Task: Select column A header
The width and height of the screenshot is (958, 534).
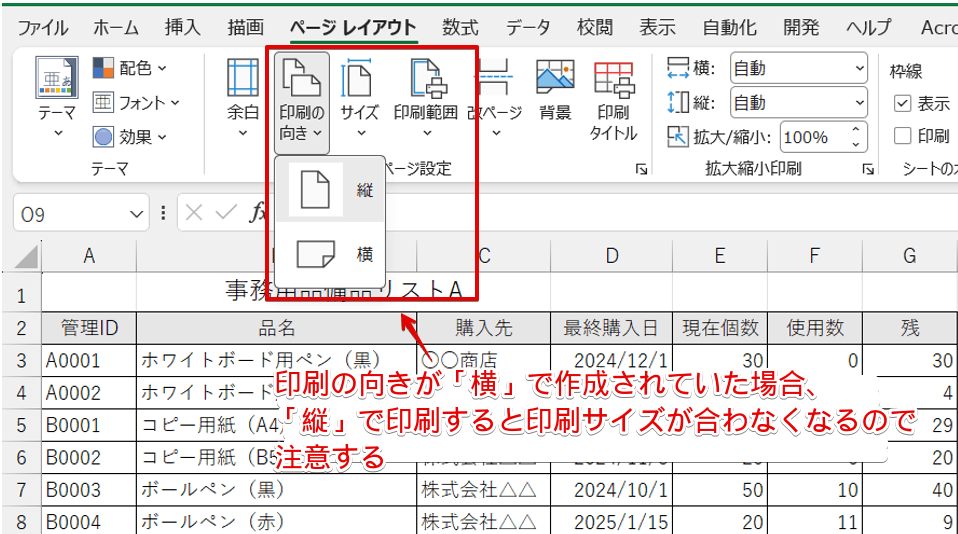Action: pos(89,255)
